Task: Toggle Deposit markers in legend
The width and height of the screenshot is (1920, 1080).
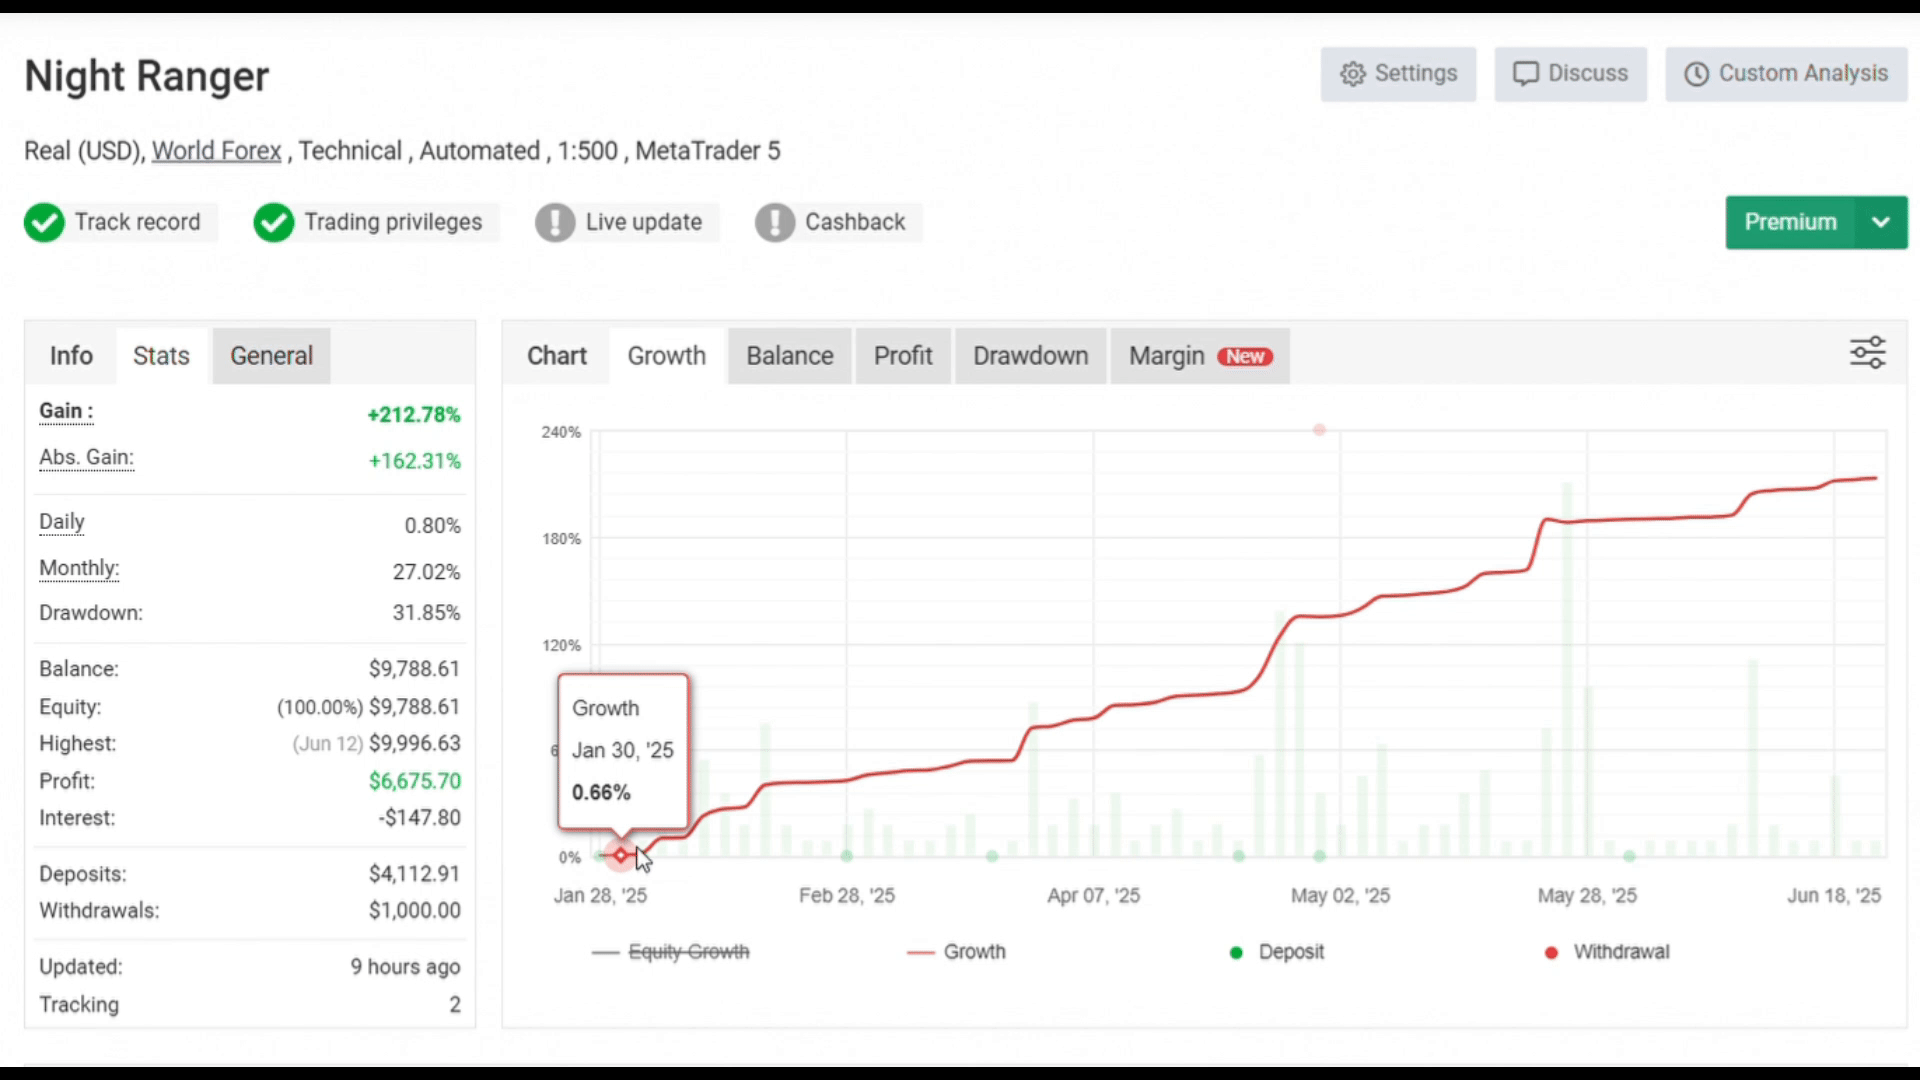Action: pos(1277,952)
